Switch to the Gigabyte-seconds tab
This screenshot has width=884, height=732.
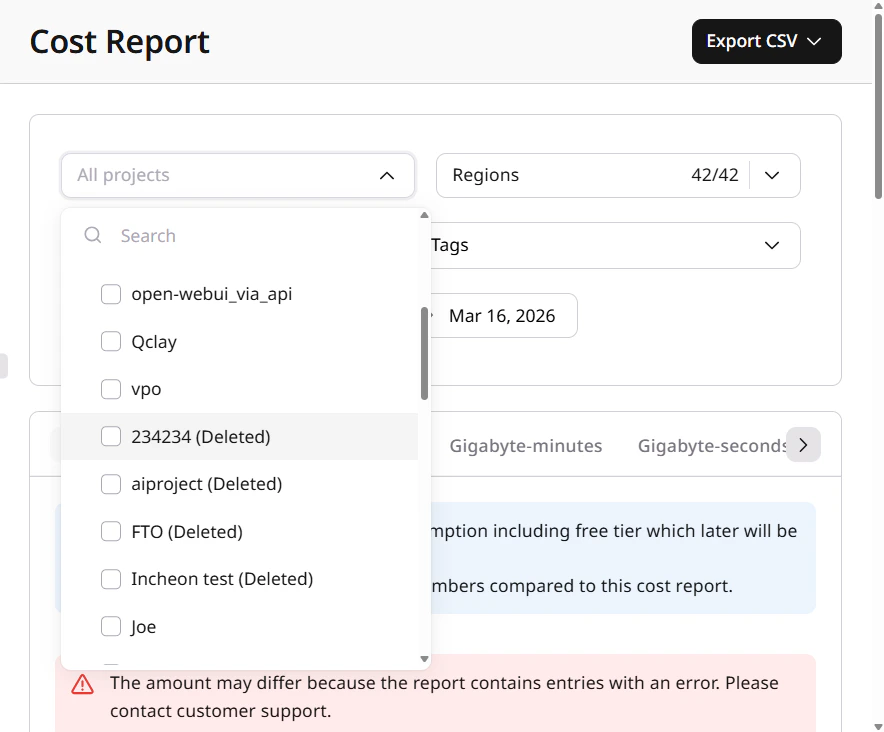714,445
